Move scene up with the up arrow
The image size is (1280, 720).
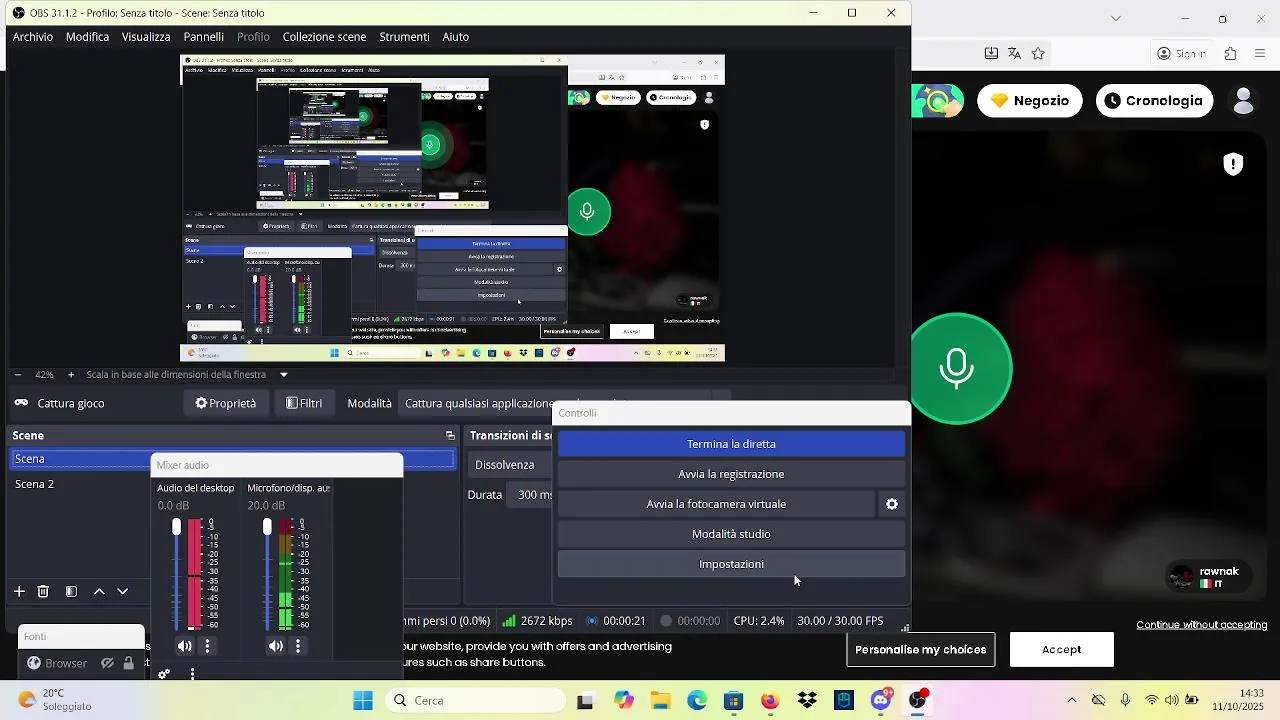click(99, 591)
